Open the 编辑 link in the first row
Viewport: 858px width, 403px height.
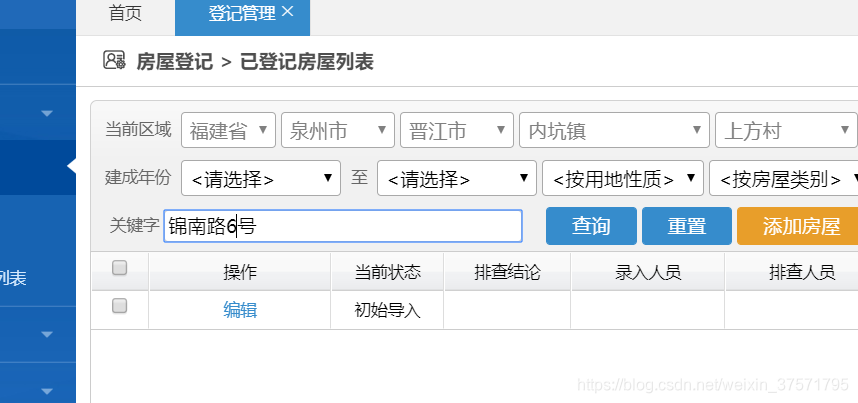[x=240, y=310]
